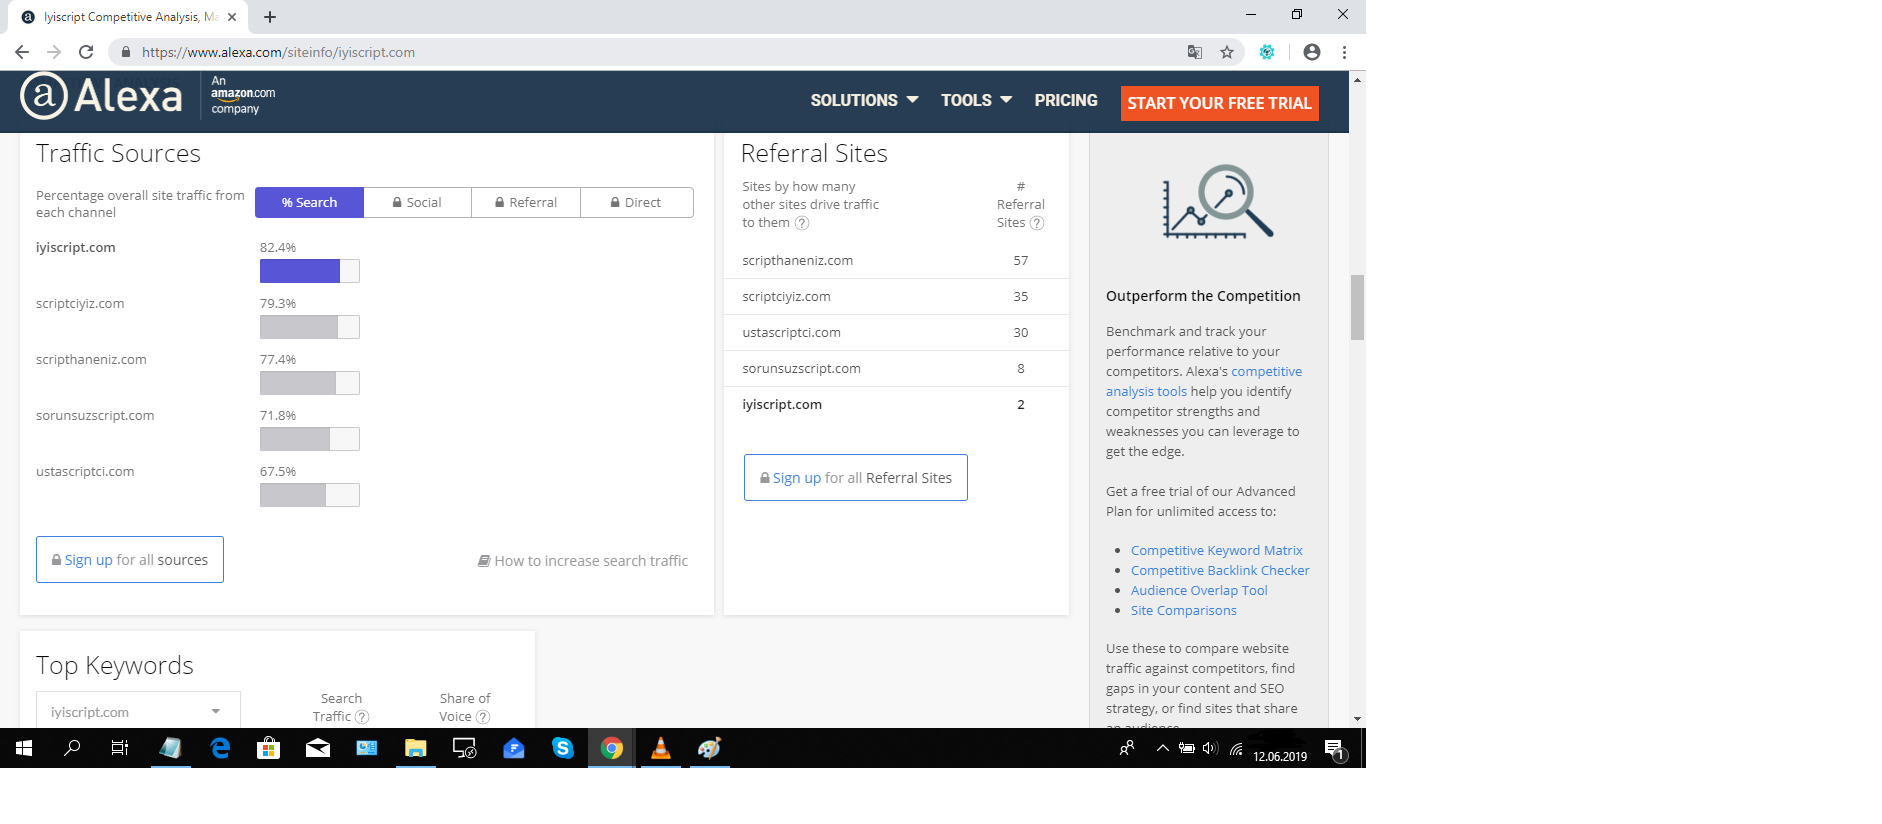
Task: Click help icon next to Search Traffic
Action: click(x=362, y=717)
